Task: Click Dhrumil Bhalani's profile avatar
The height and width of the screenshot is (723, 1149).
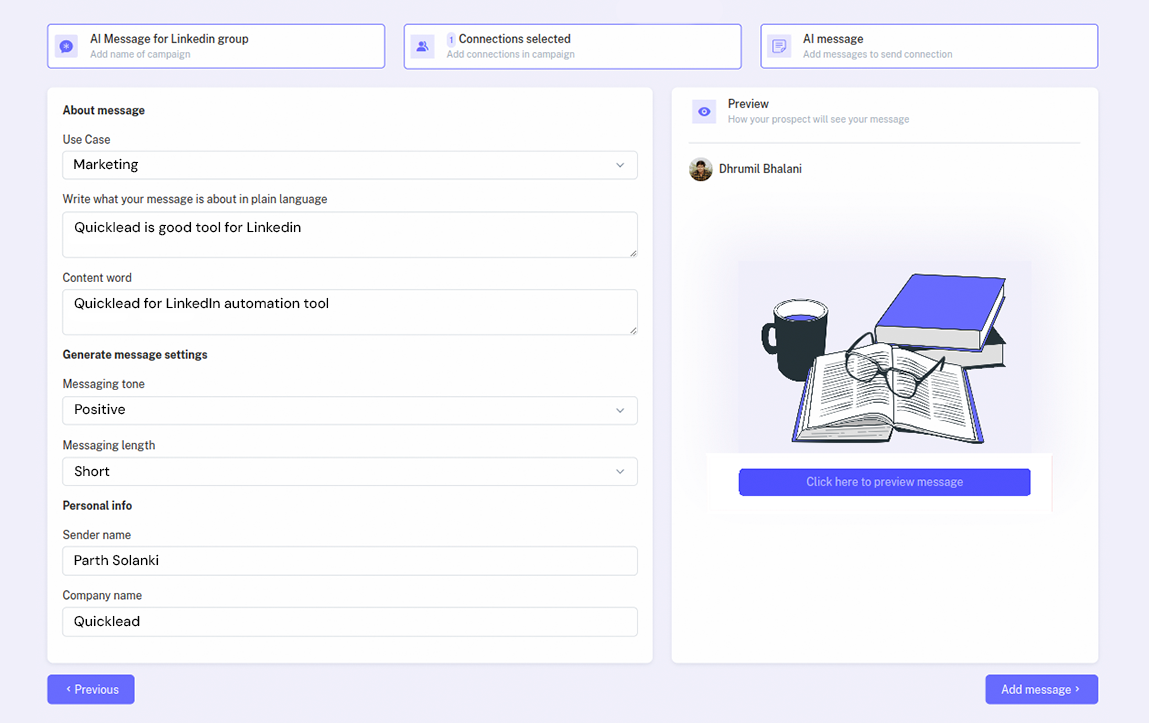Action: pyautogui.click(x=700, y=169)
